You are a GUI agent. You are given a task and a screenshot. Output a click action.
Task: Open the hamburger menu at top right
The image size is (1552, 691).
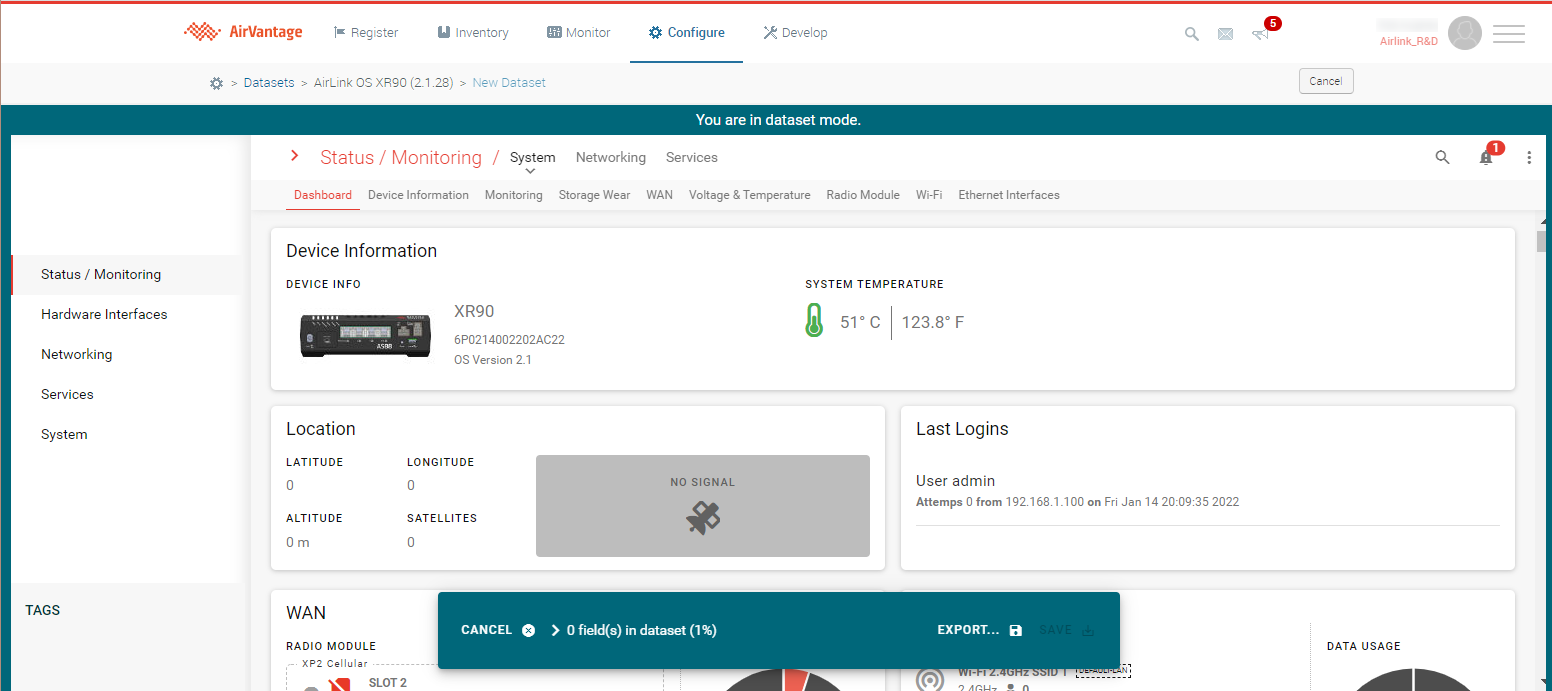(1508, 34)
